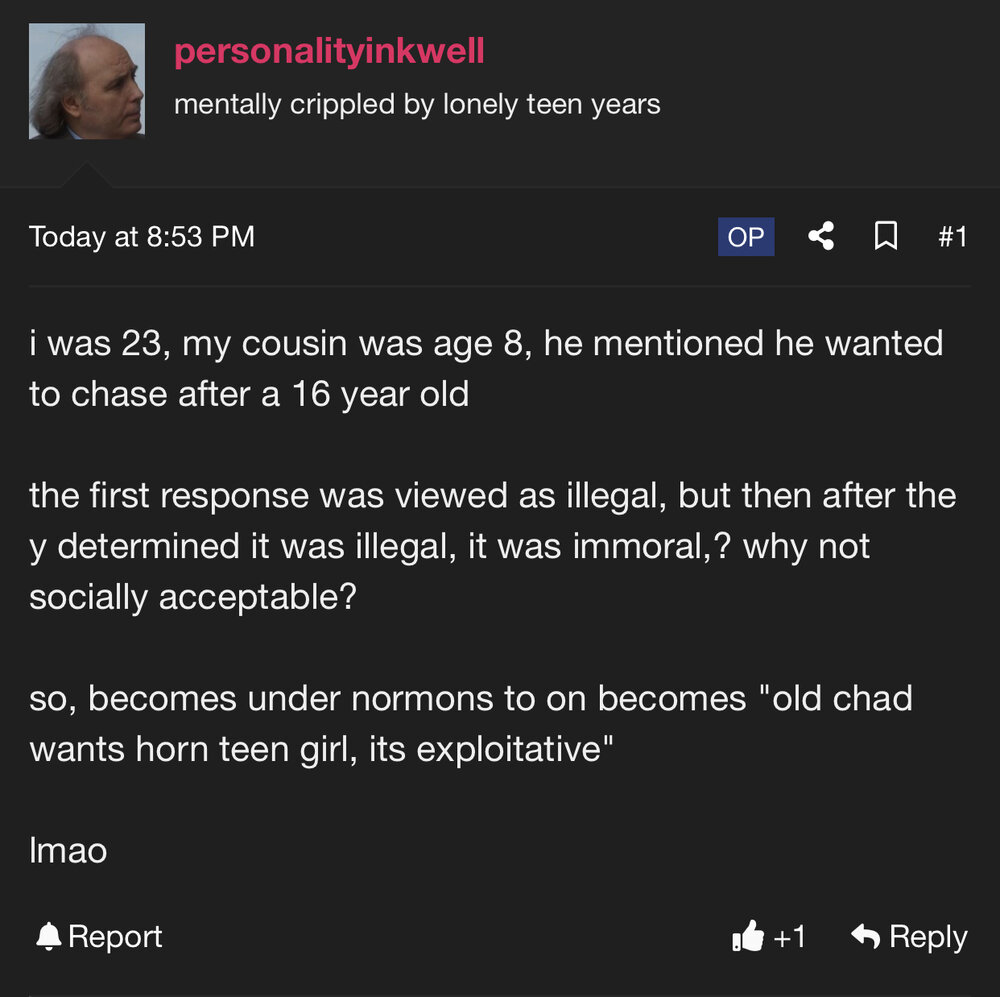Click the bell icon beside Report

48,936
